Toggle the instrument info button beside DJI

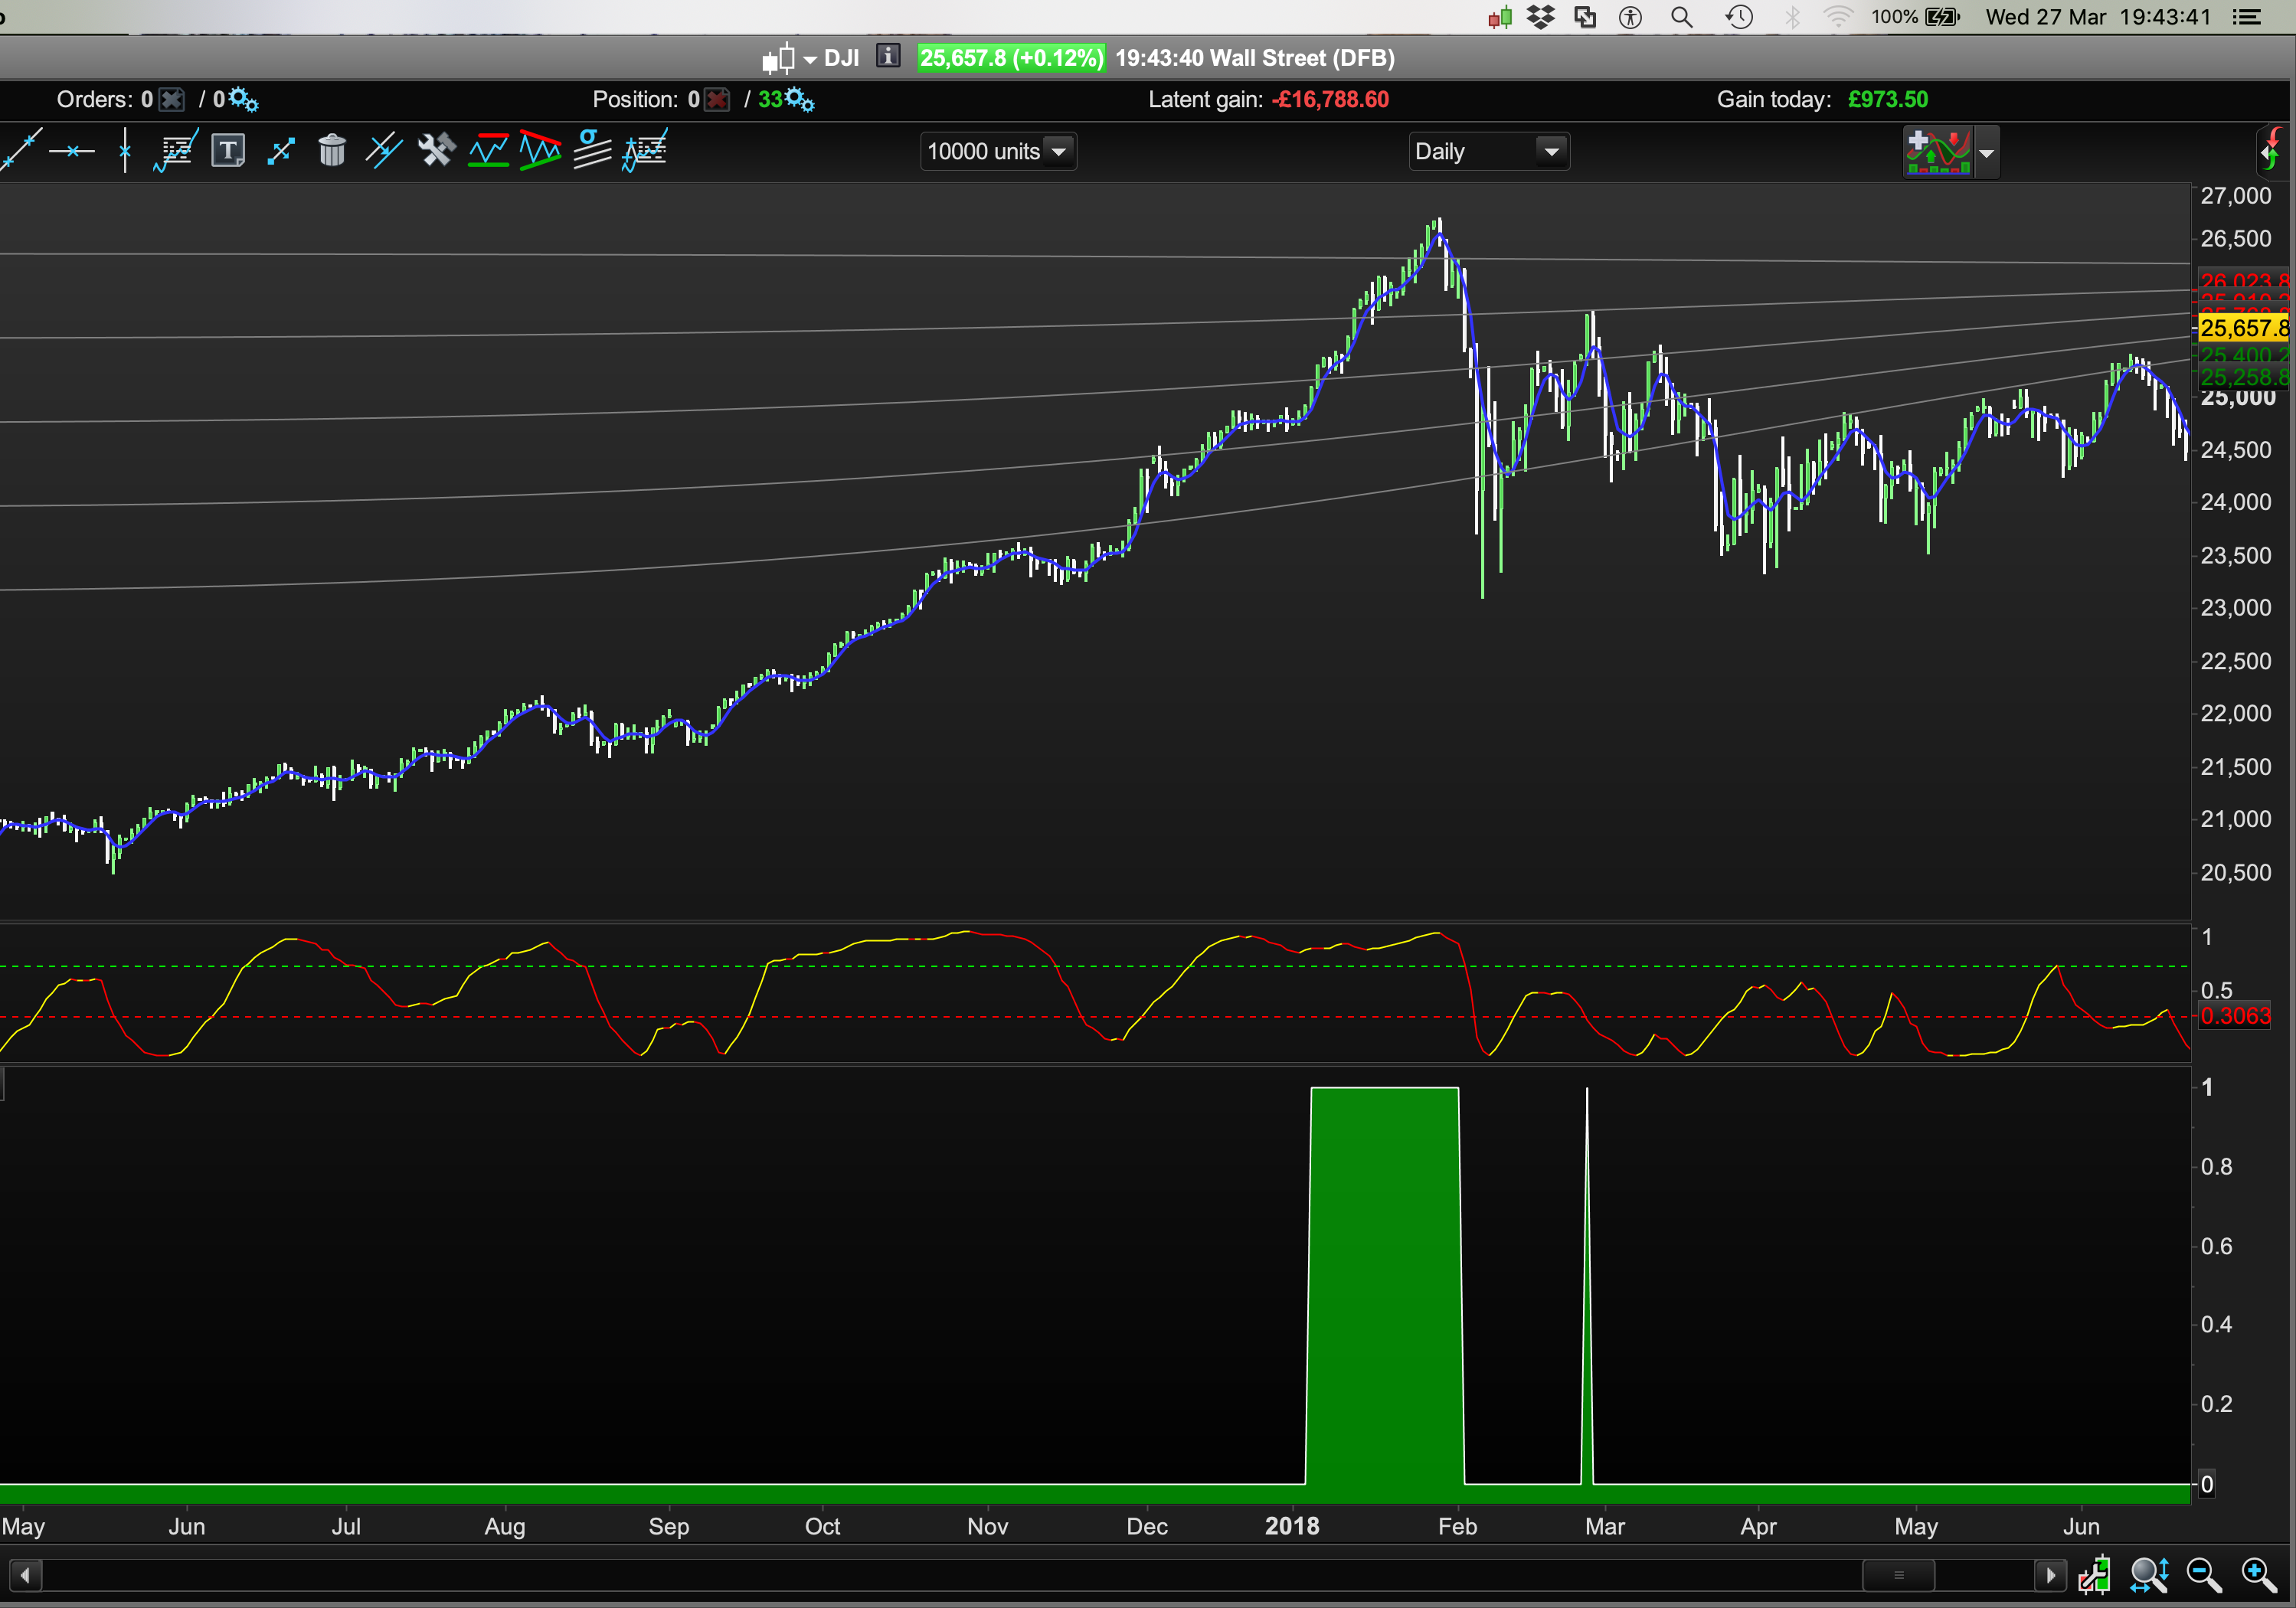(x=888, y=57)
